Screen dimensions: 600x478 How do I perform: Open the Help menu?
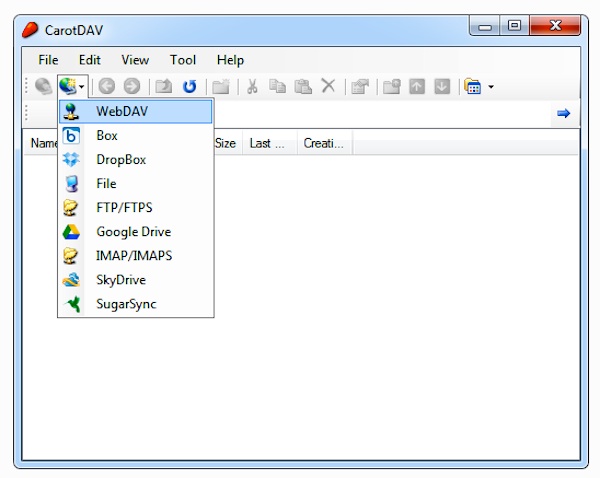(230, 60)
